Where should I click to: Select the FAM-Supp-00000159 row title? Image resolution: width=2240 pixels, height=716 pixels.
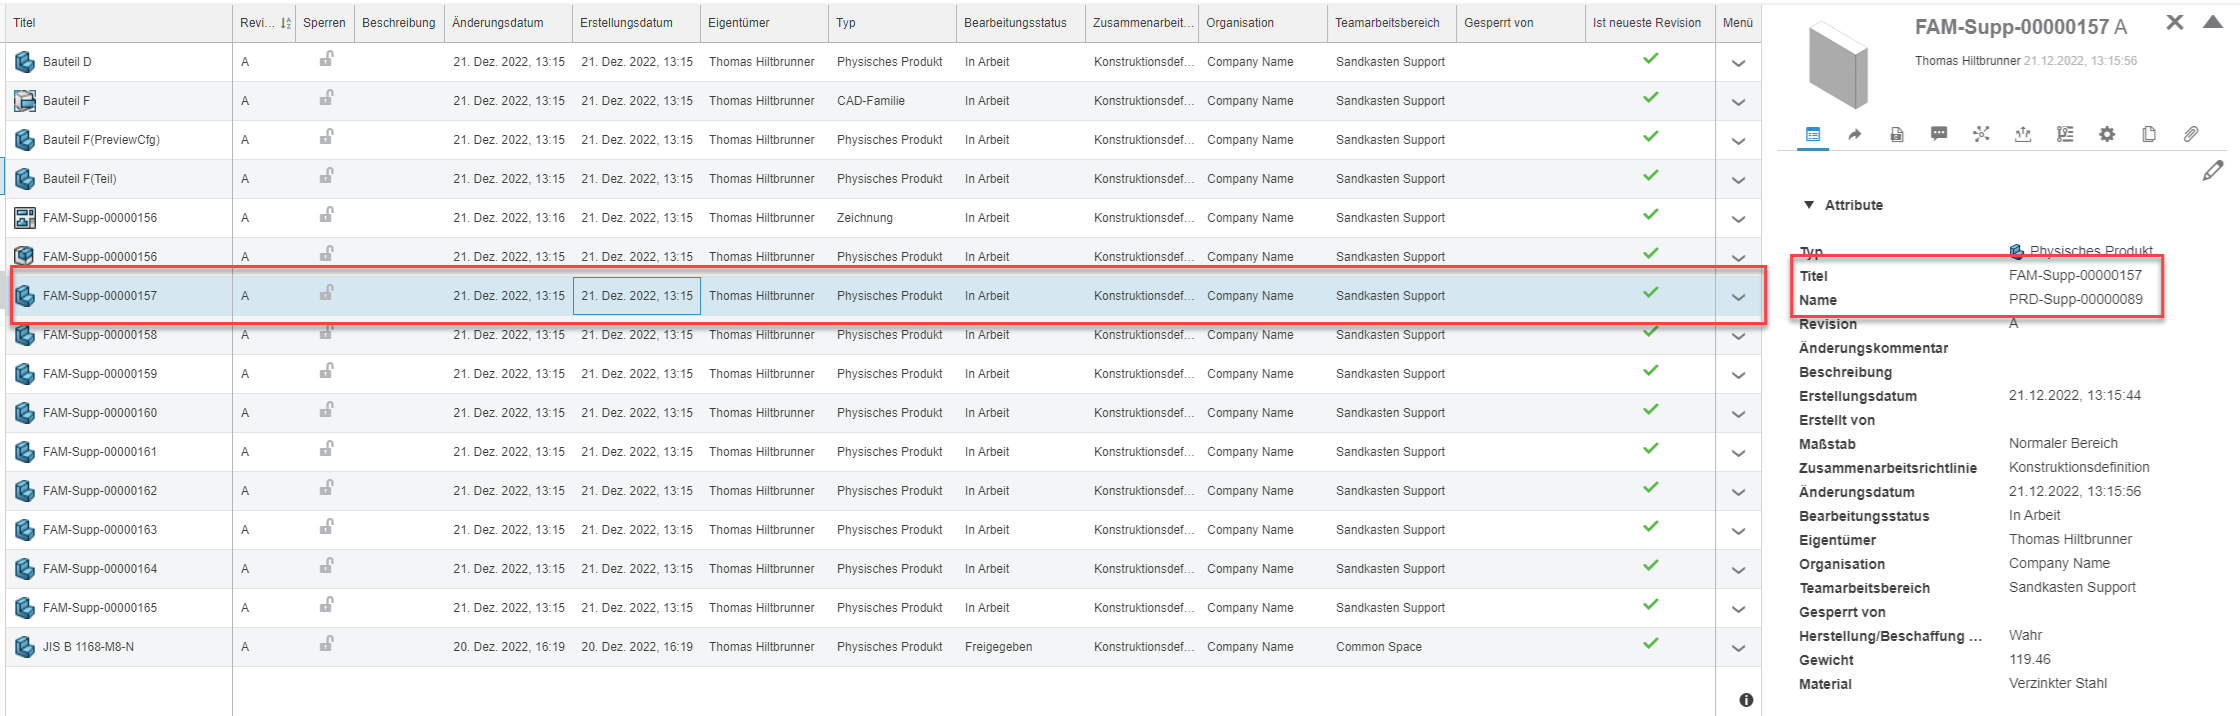[x=100, y=374]
